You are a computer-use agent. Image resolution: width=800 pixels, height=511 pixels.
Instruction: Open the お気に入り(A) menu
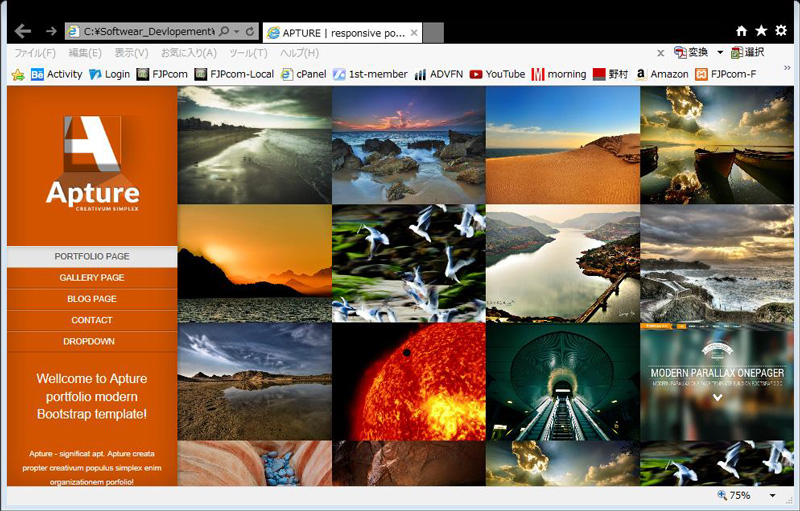(189, 53)
